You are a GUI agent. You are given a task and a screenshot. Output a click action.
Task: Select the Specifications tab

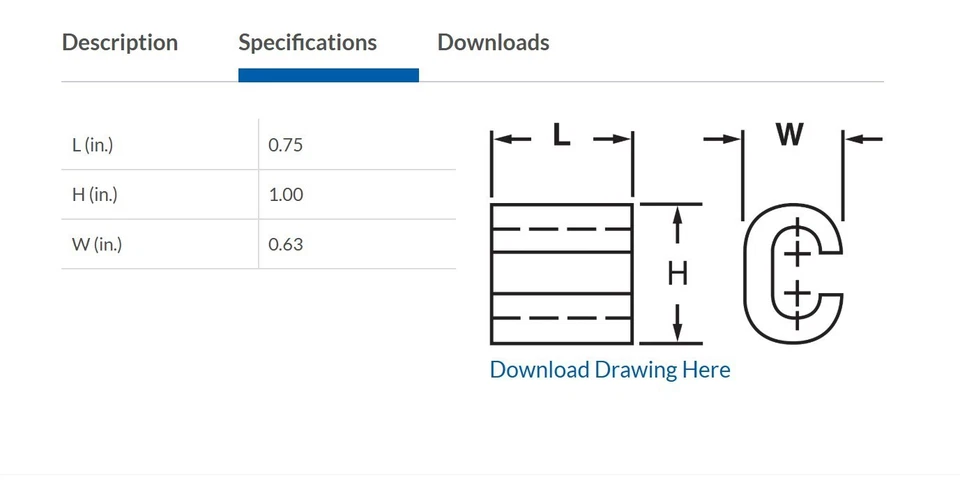[307, 43]
